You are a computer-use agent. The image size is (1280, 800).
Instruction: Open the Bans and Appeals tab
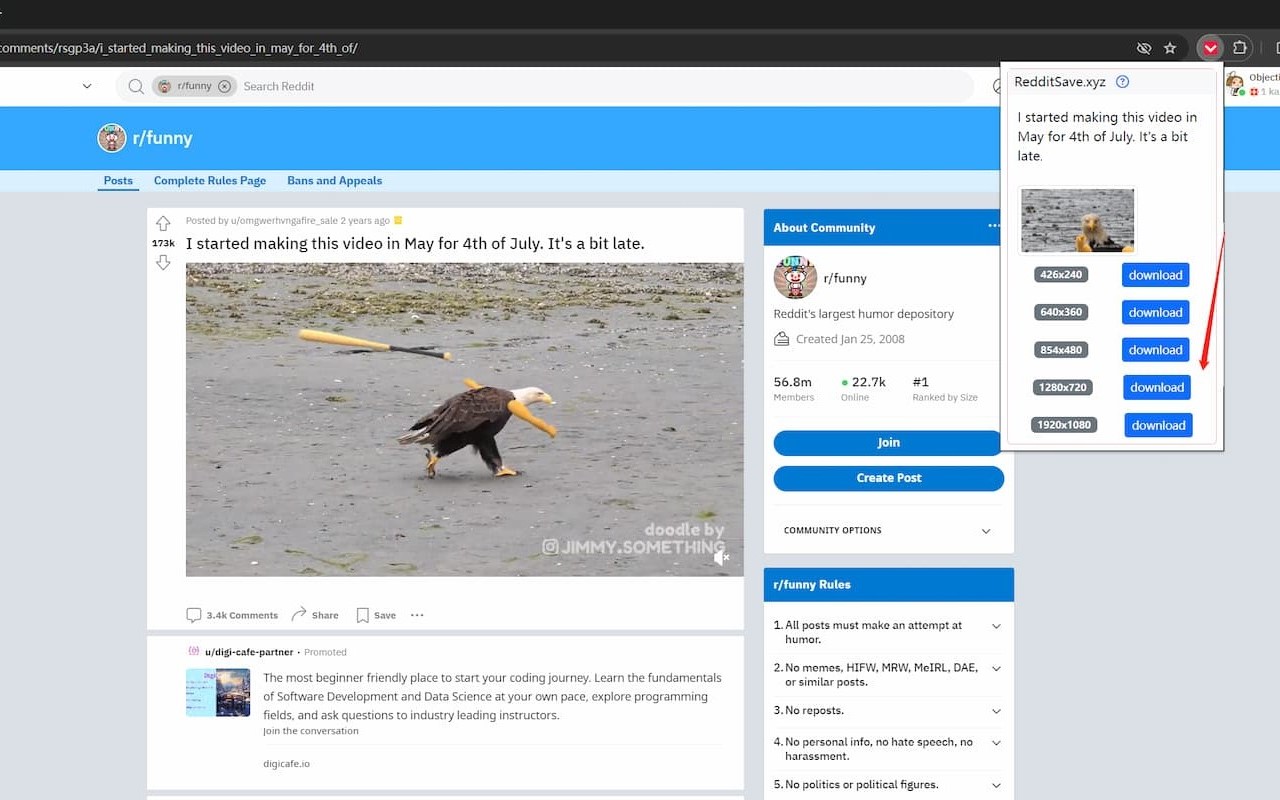point(334,181)
